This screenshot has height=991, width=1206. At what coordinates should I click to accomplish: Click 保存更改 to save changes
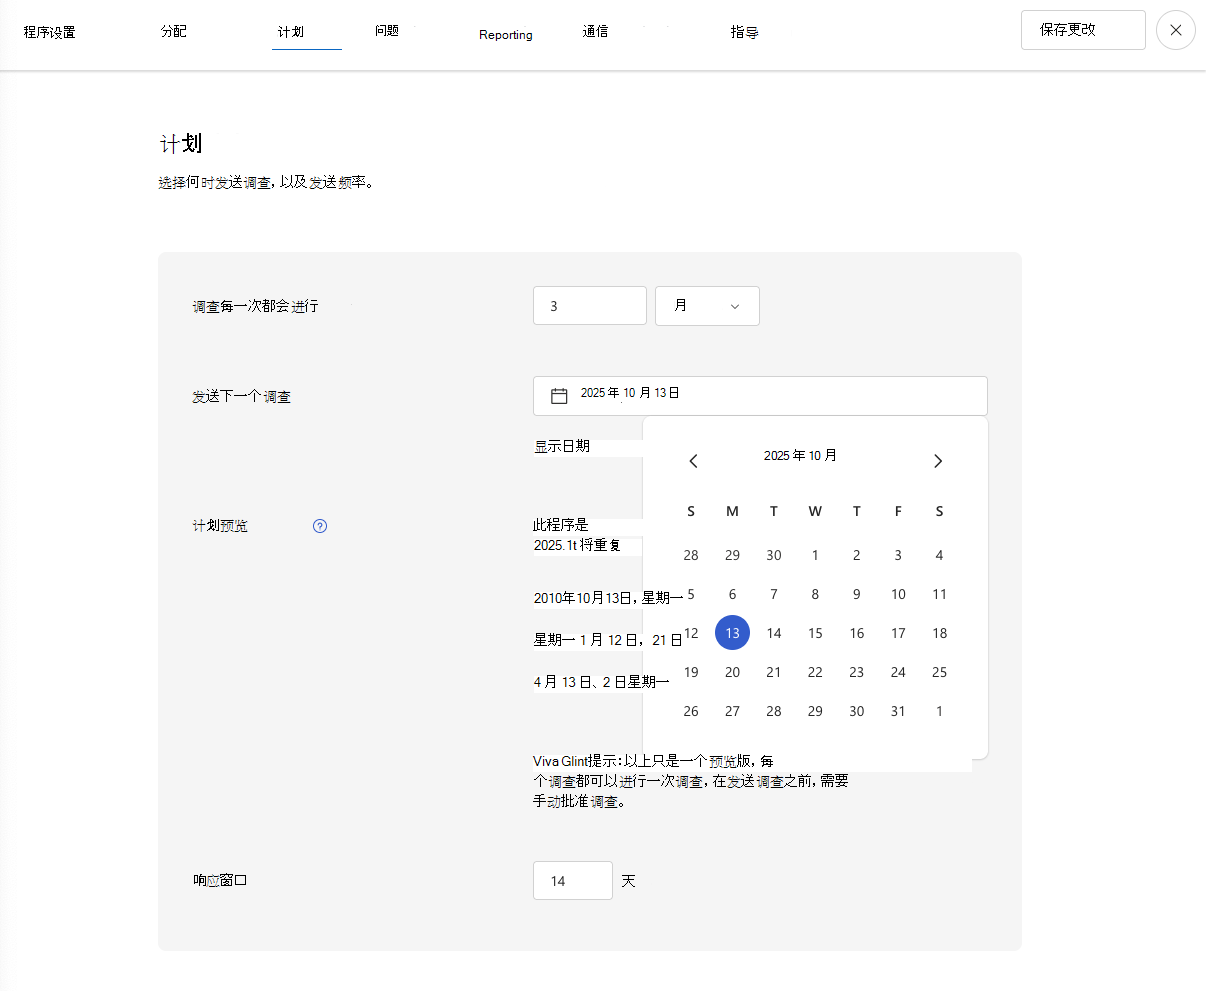[x=1083, y=30]
